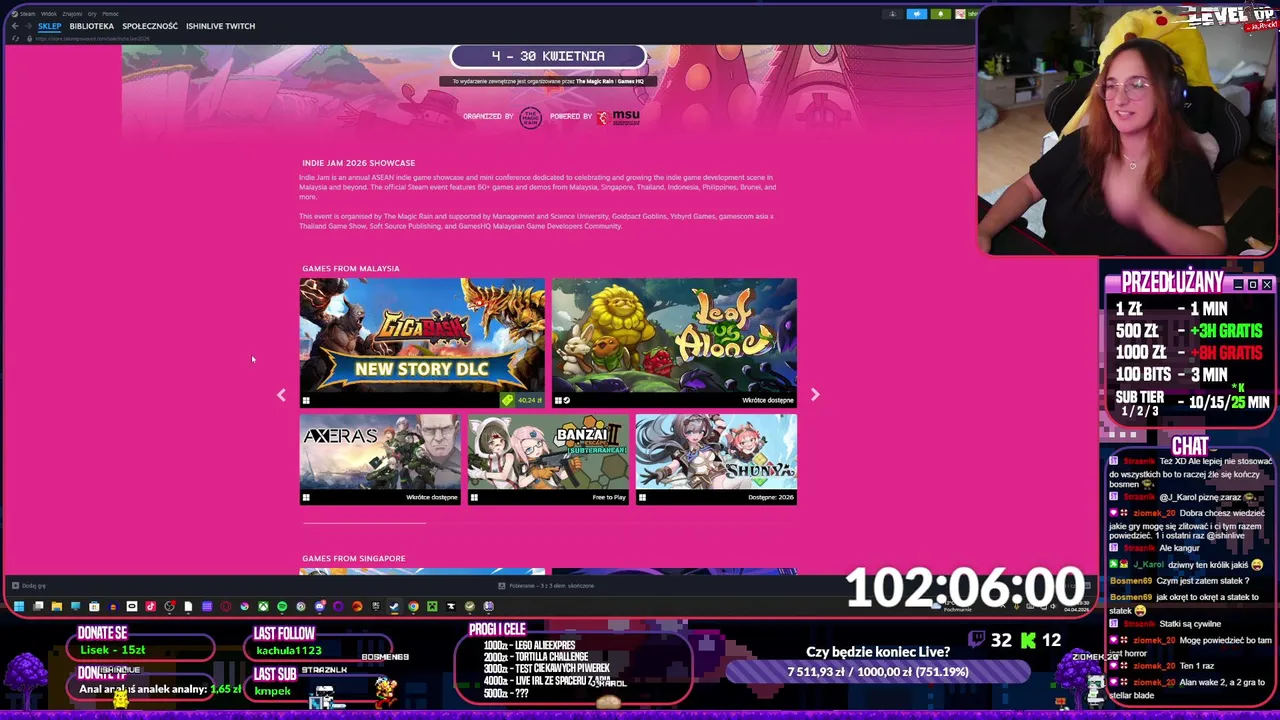The height and width of the screenshot is (720, 1280).
Task: Open Discord from the taskbar
Action: click(320, 606)
